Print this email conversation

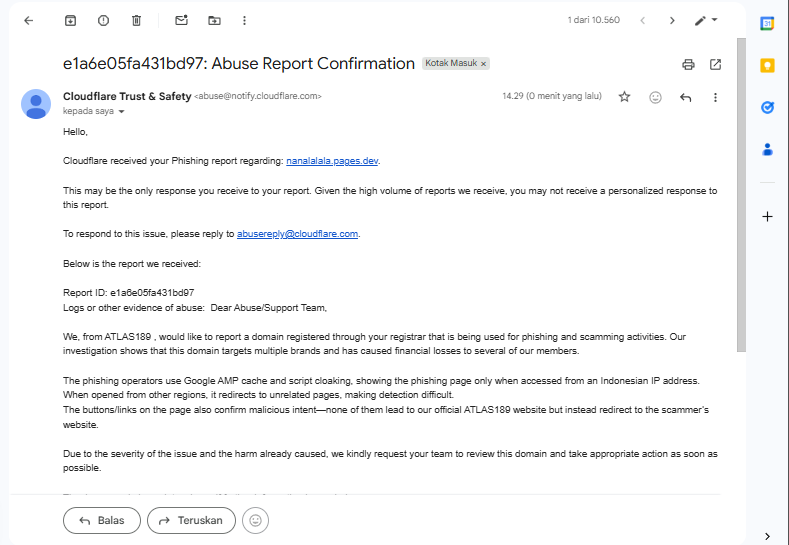click(x=688, y=64)
